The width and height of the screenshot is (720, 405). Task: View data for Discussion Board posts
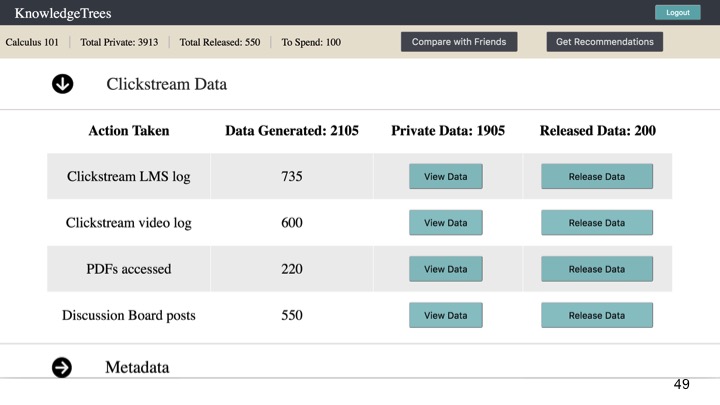click(445, 315)
